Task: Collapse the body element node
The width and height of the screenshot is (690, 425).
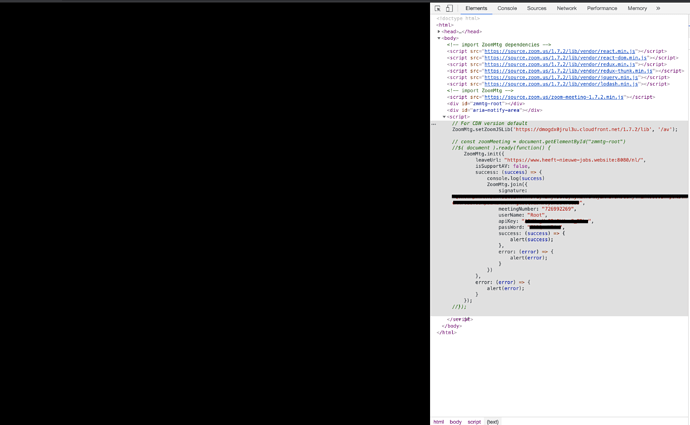Action: (x=439, y=38)
